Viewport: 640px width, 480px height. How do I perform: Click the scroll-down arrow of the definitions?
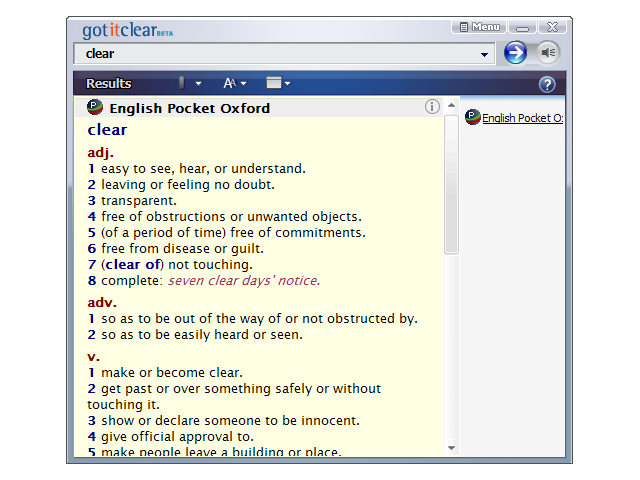coord(451,448)
